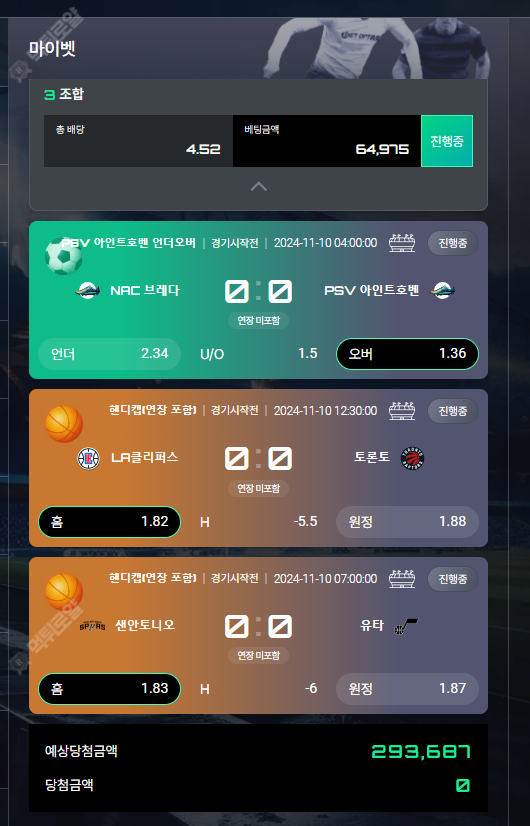Image resolution: width=530 pixels, height=826 pixels.
Task: Select the 오버 1.36 odds option
Action: (x=407, y=353)
